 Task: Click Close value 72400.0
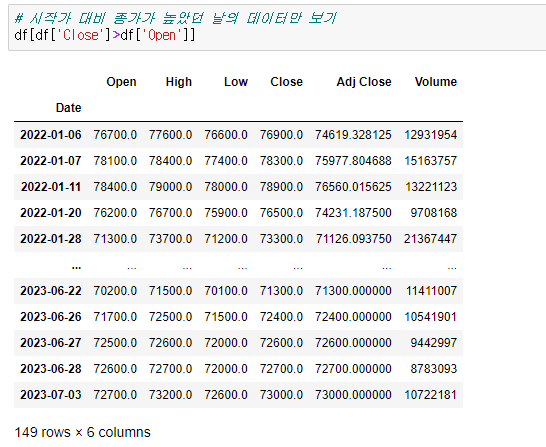pyautogui.click(x=281, y=317)
